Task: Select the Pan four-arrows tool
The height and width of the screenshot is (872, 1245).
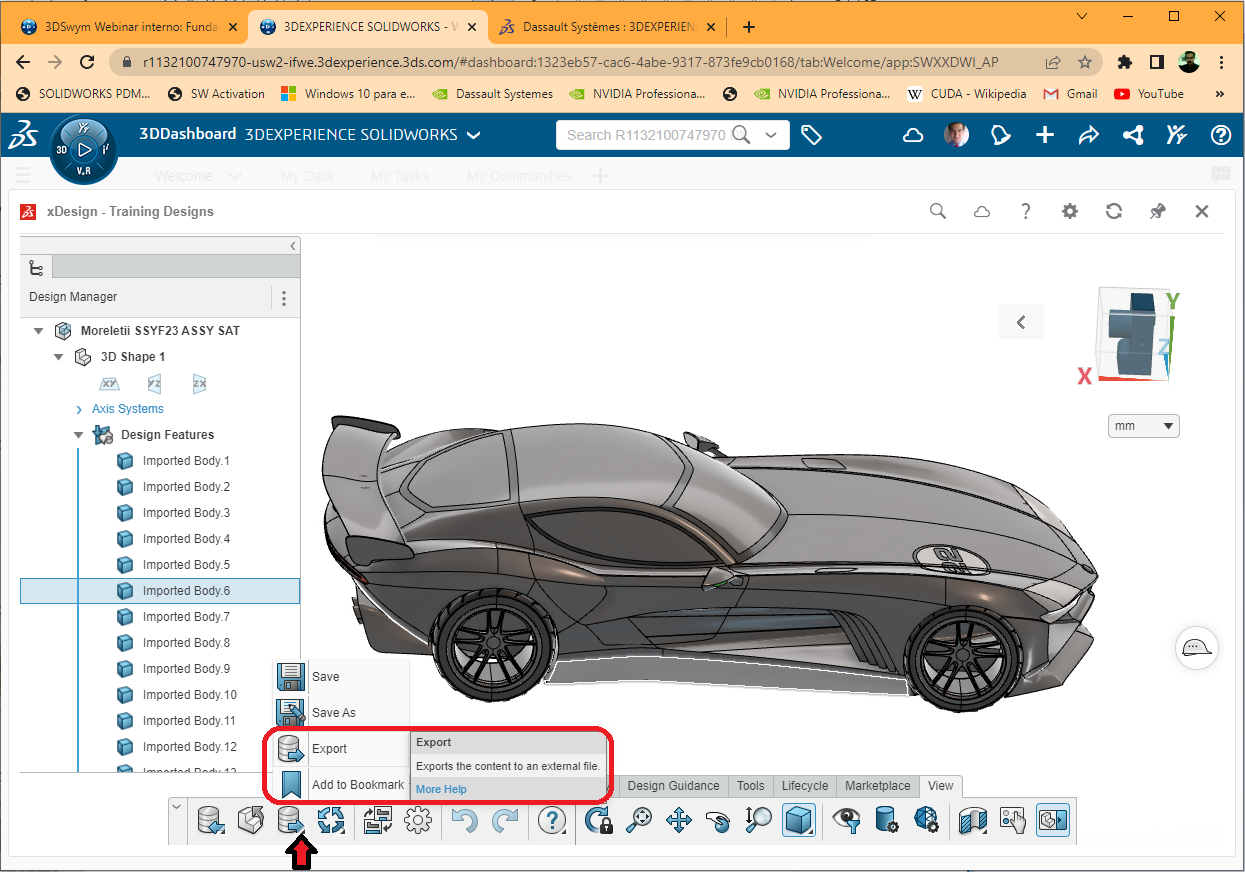Action: click(x=679, y=821)
